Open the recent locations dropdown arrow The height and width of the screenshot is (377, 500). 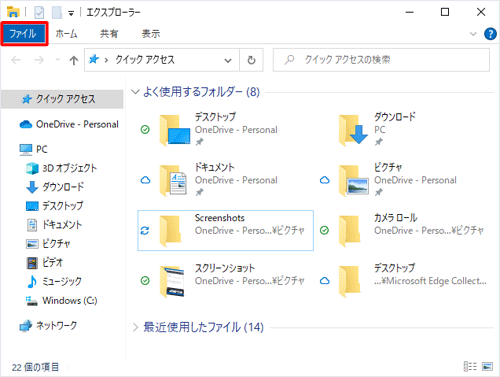point(58,60)
